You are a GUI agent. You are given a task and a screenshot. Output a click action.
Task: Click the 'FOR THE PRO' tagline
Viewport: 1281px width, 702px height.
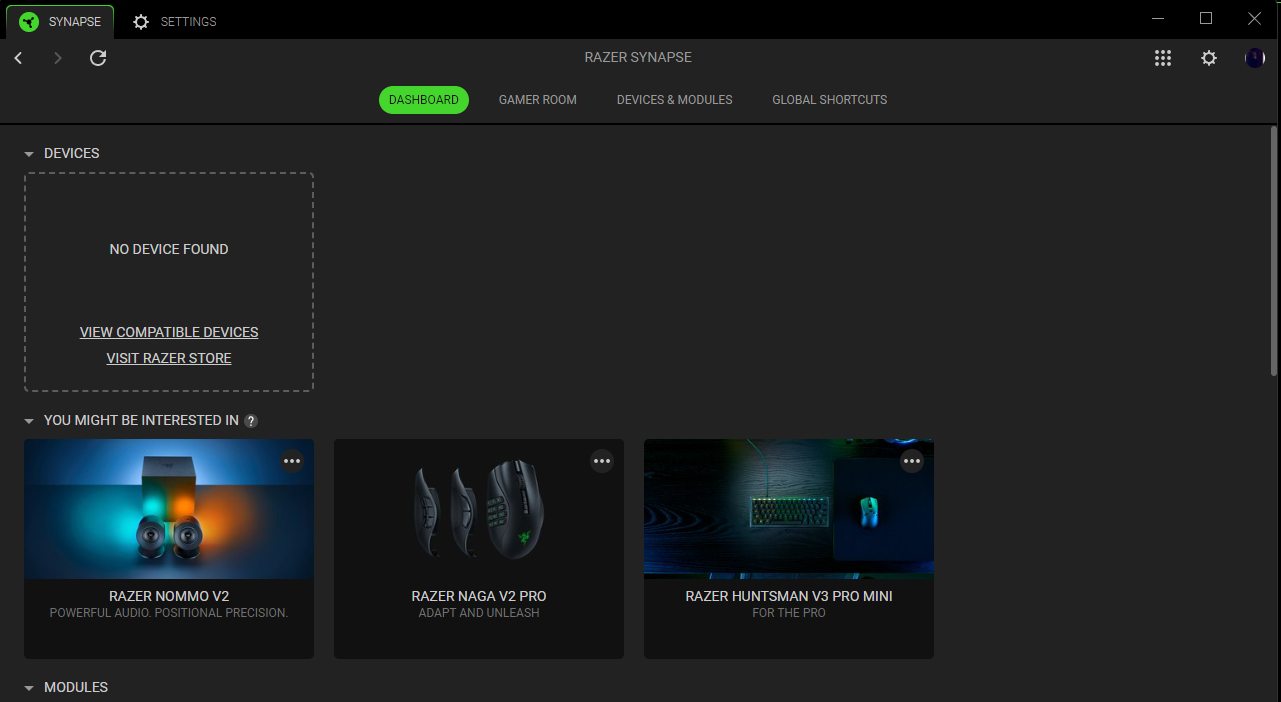(789, 613)
